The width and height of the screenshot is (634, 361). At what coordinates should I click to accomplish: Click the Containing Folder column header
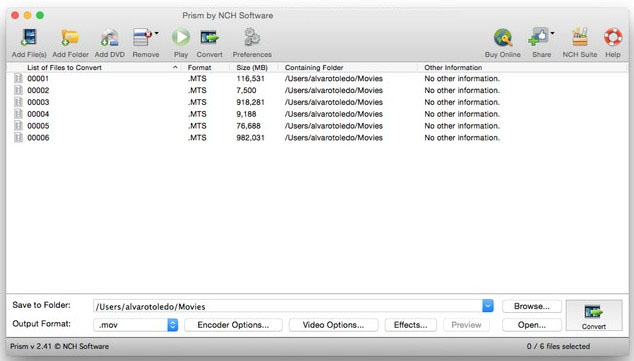pos(314,68)
